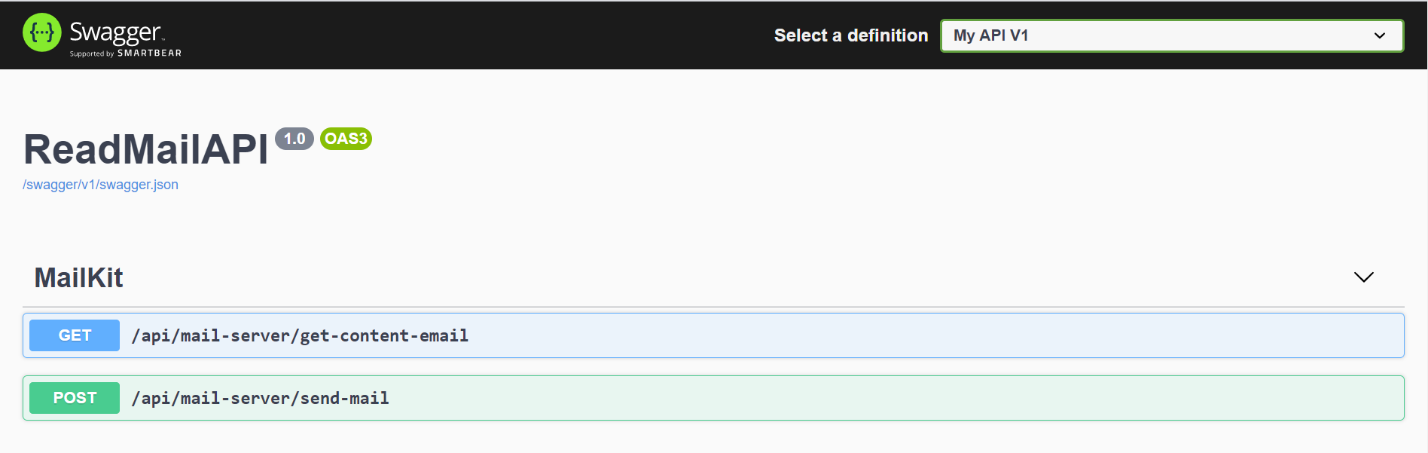Expand the send-mail endpoint path

point(260,398)
